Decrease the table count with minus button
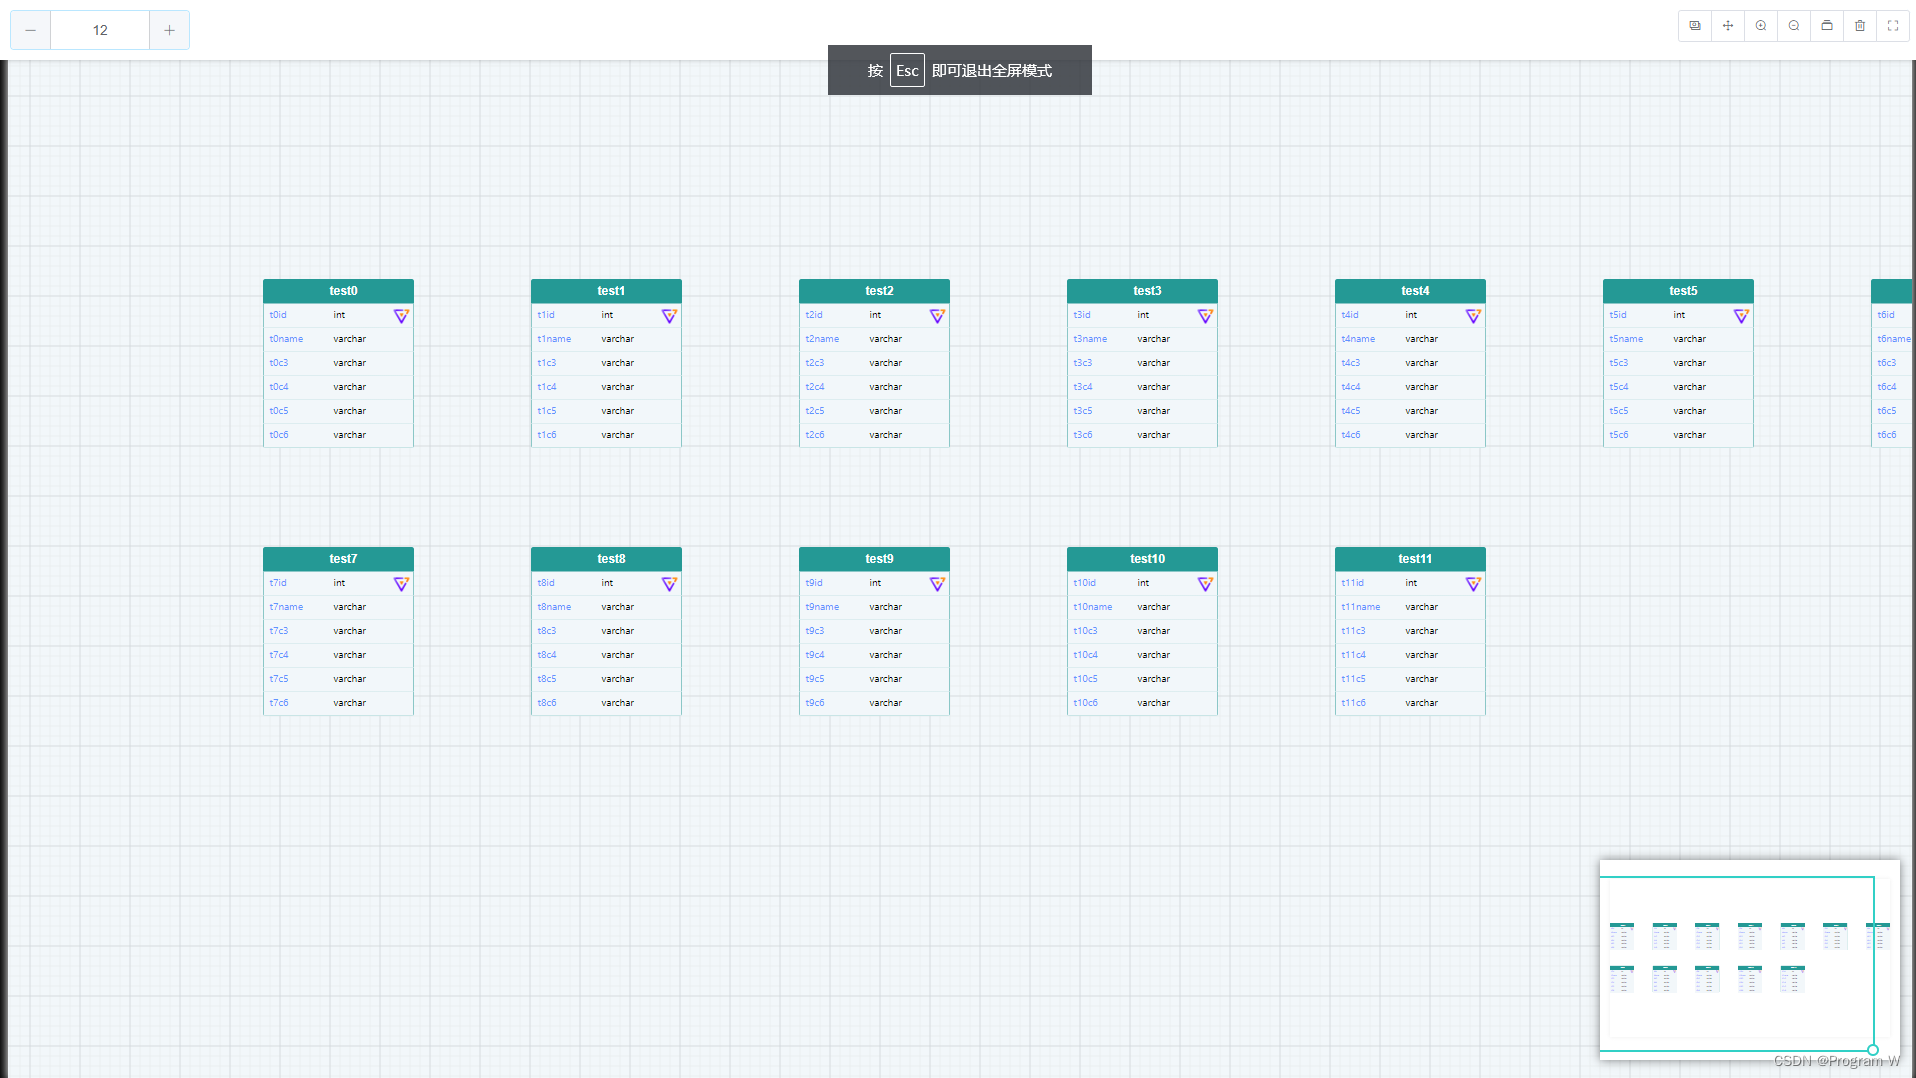Screen dimensions: 1916x1078 point(31,30)
